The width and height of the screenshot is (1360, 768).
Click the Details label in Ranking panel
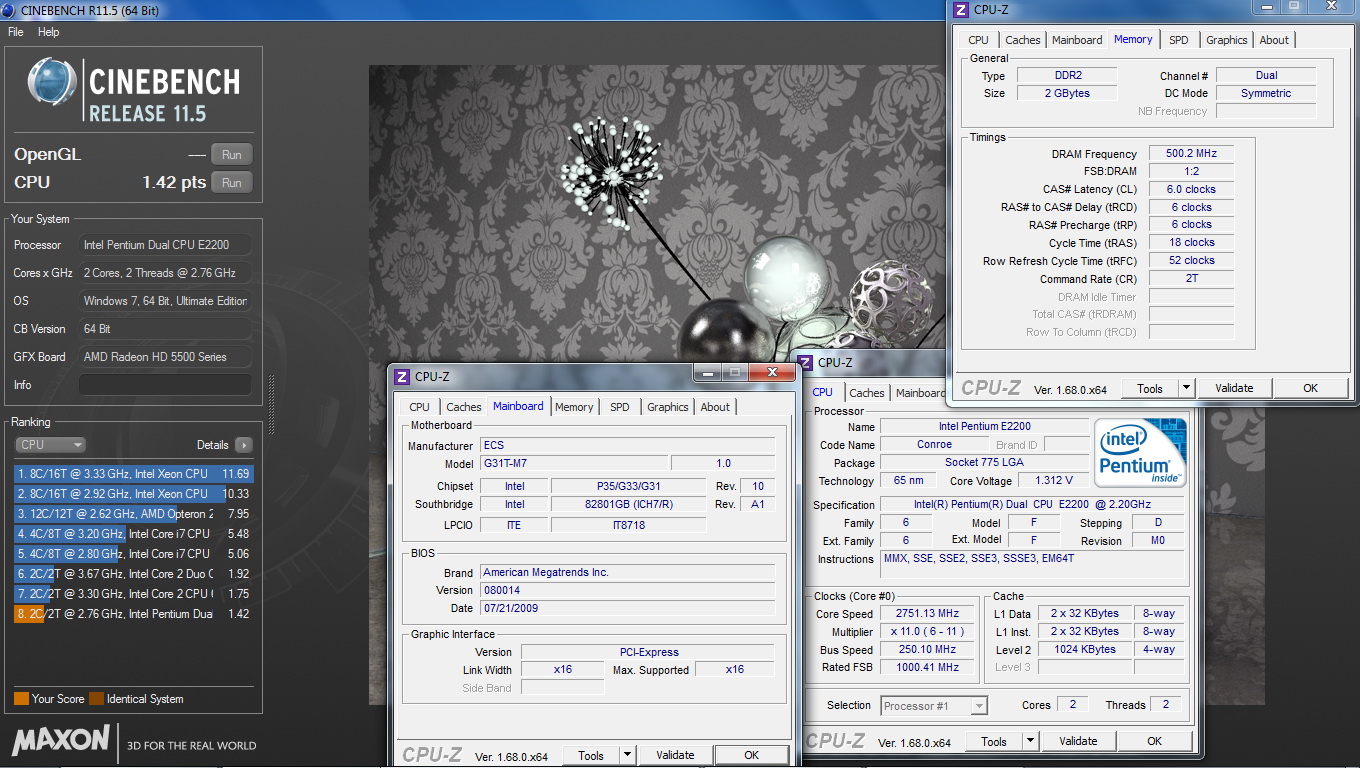[x=212, y=445]
